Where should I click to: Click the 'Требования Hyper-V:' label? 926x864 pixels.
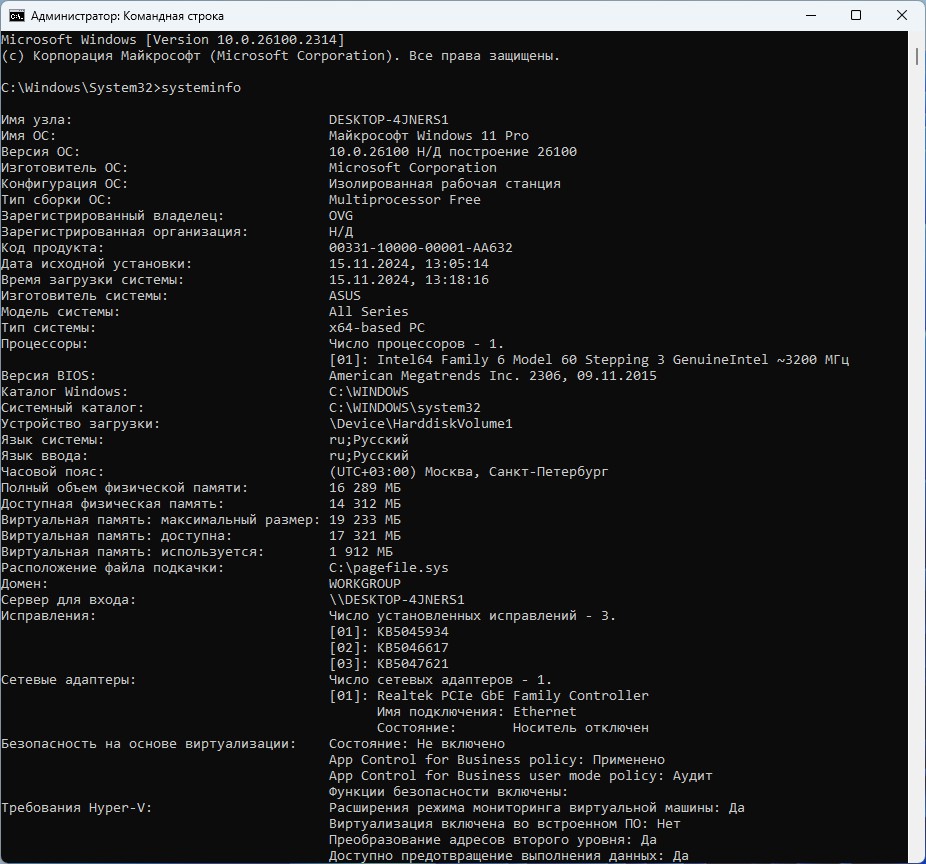[77, 807]
